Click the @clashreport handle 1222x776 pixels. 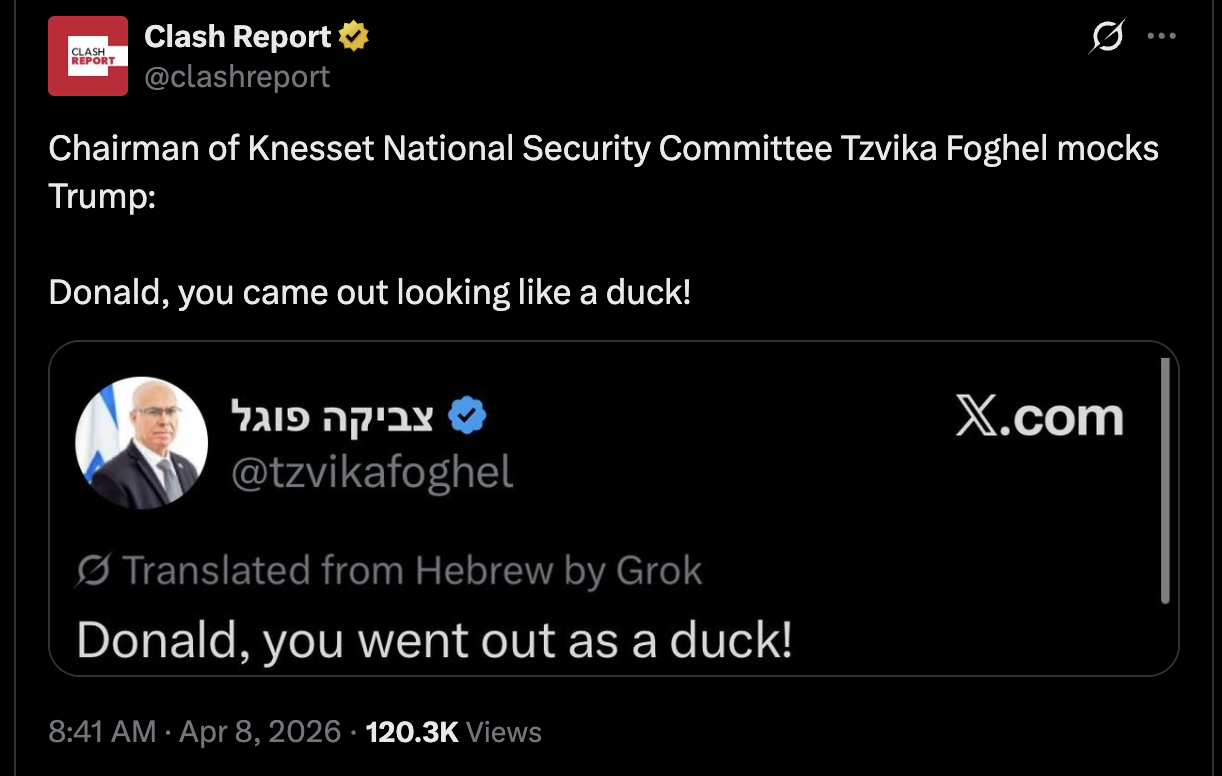237,76
